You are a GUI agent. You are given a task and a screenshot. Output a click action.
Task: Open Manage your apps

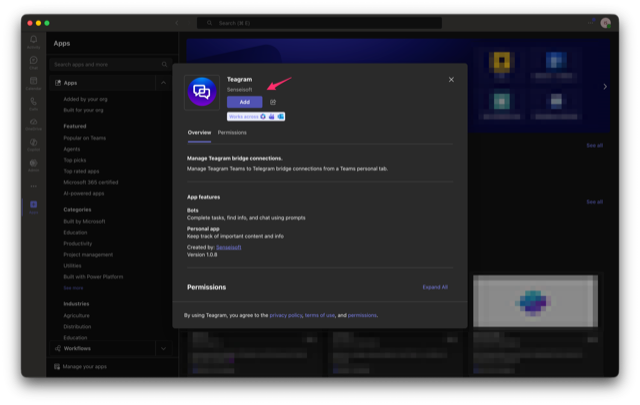tap(84, 367)
